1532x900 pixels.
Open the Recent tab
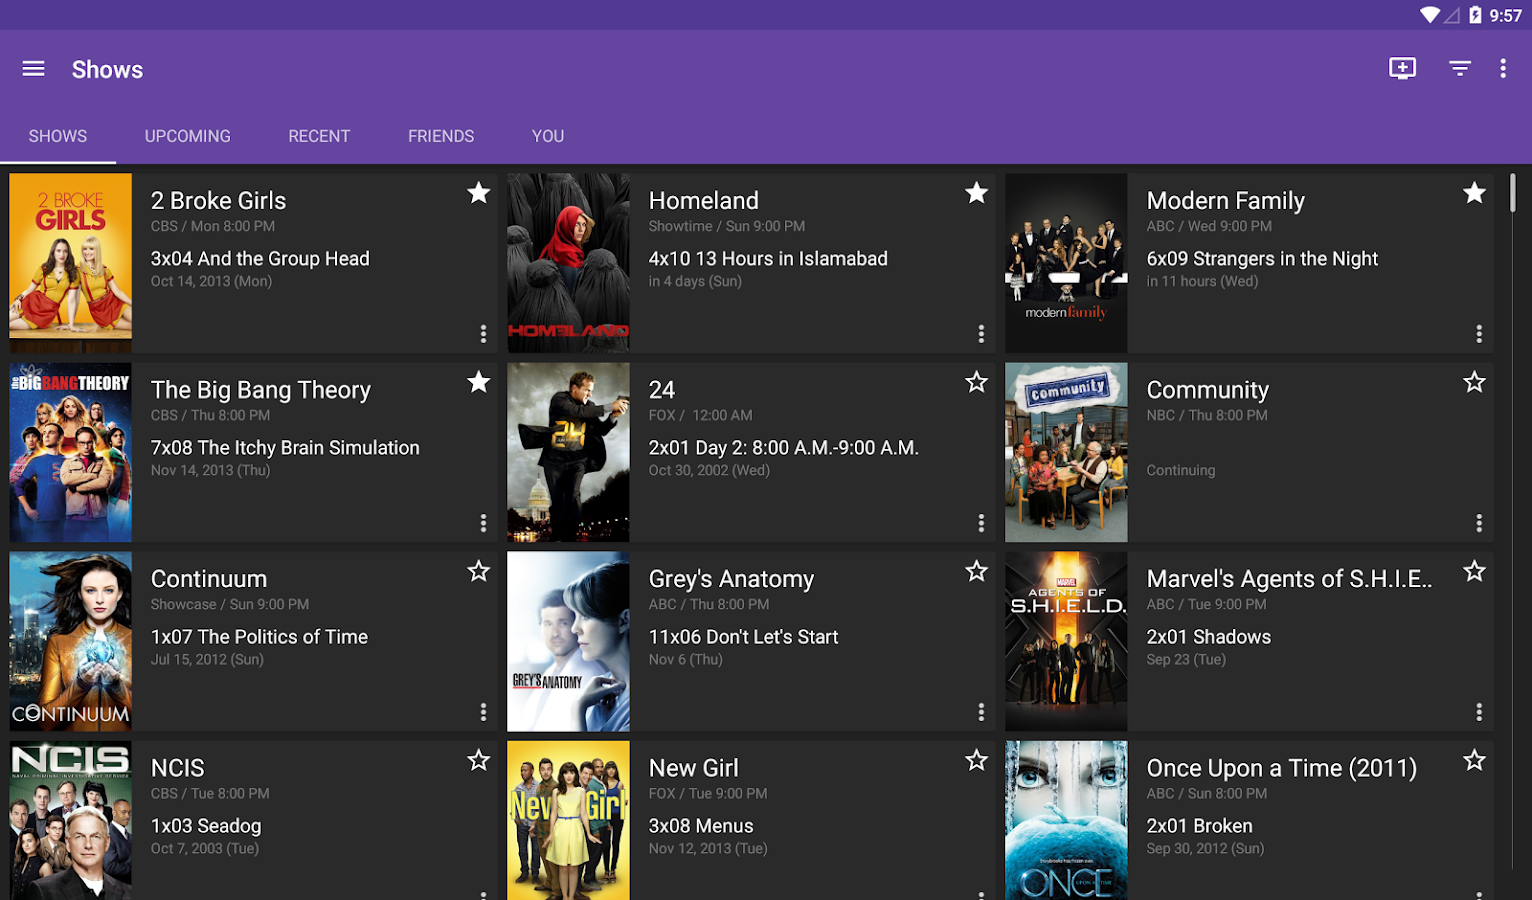(x=319, y=136)
